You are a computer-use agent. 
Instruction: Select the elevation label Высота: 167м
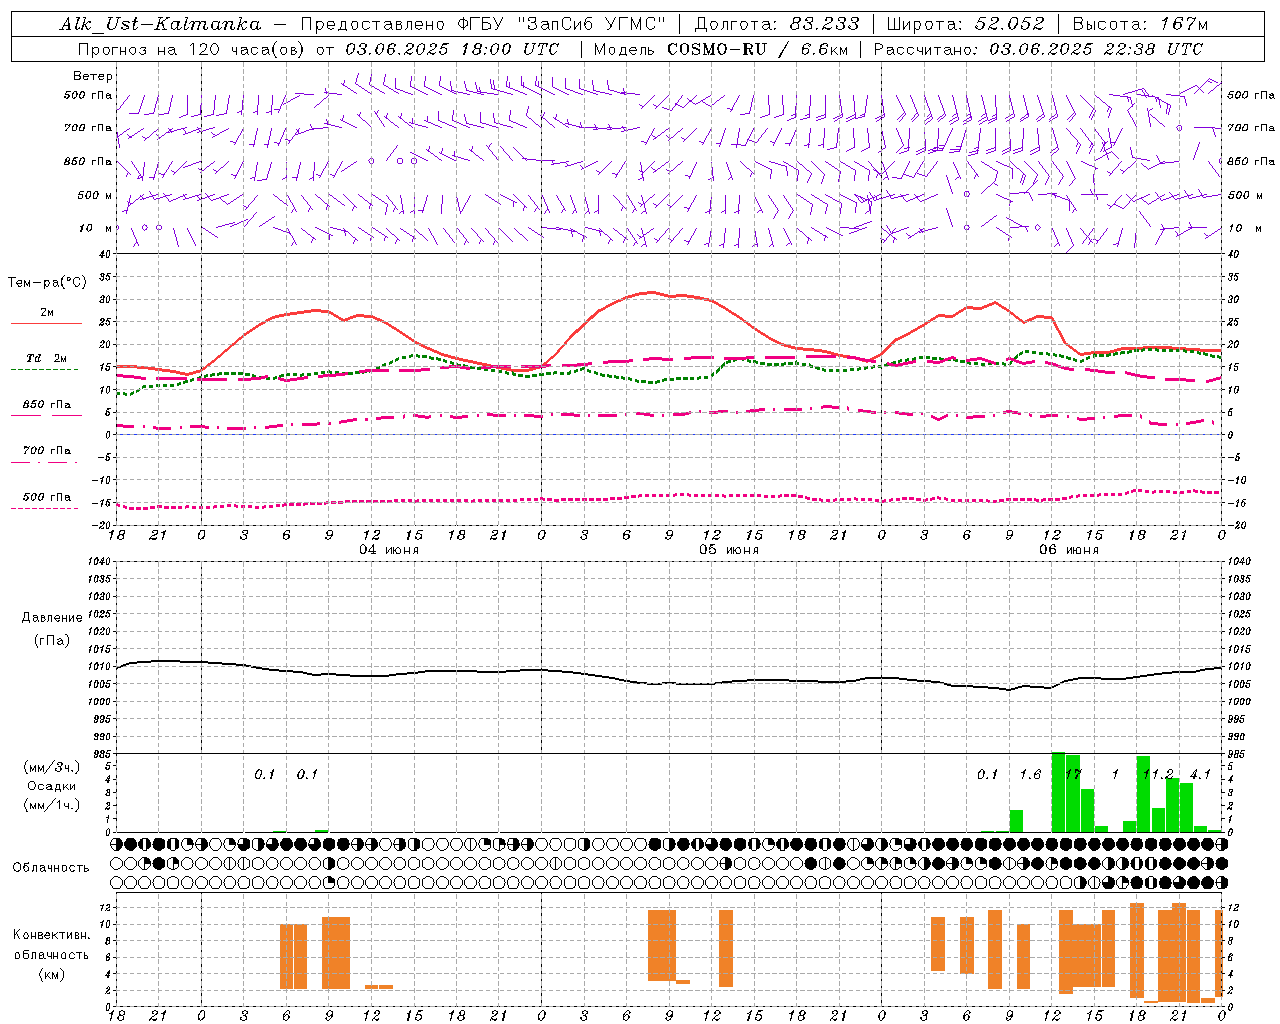[1139, 24]
